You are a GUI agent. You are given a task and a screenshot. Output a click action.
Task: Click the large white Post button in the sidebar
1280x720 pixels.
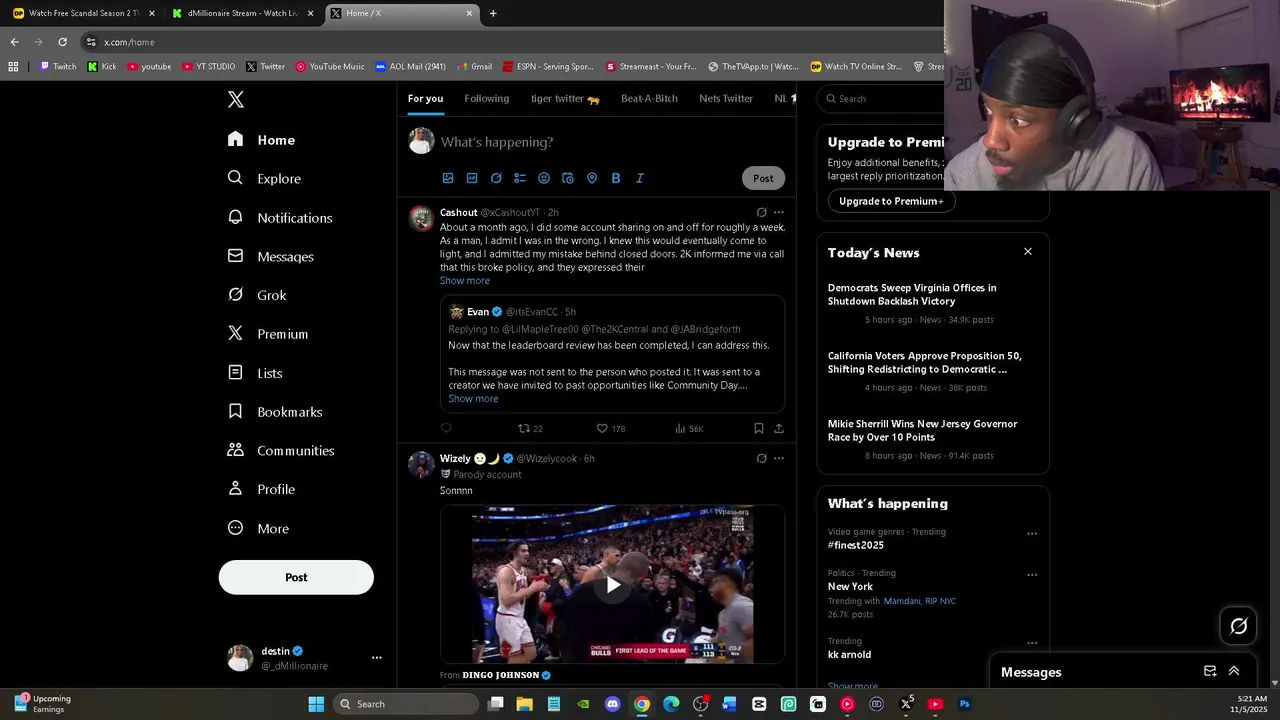point(296,577)
